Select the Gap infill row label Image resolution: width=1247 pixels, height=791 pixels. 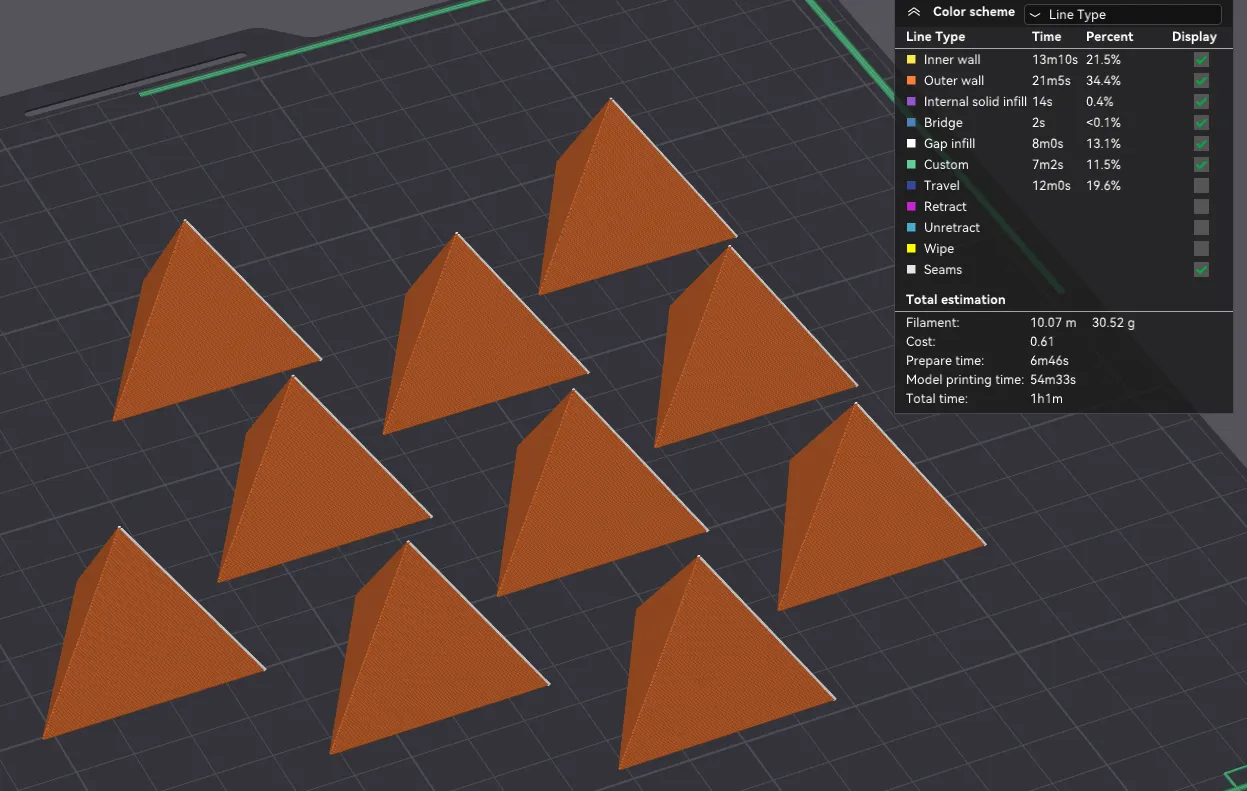point(949,144)
